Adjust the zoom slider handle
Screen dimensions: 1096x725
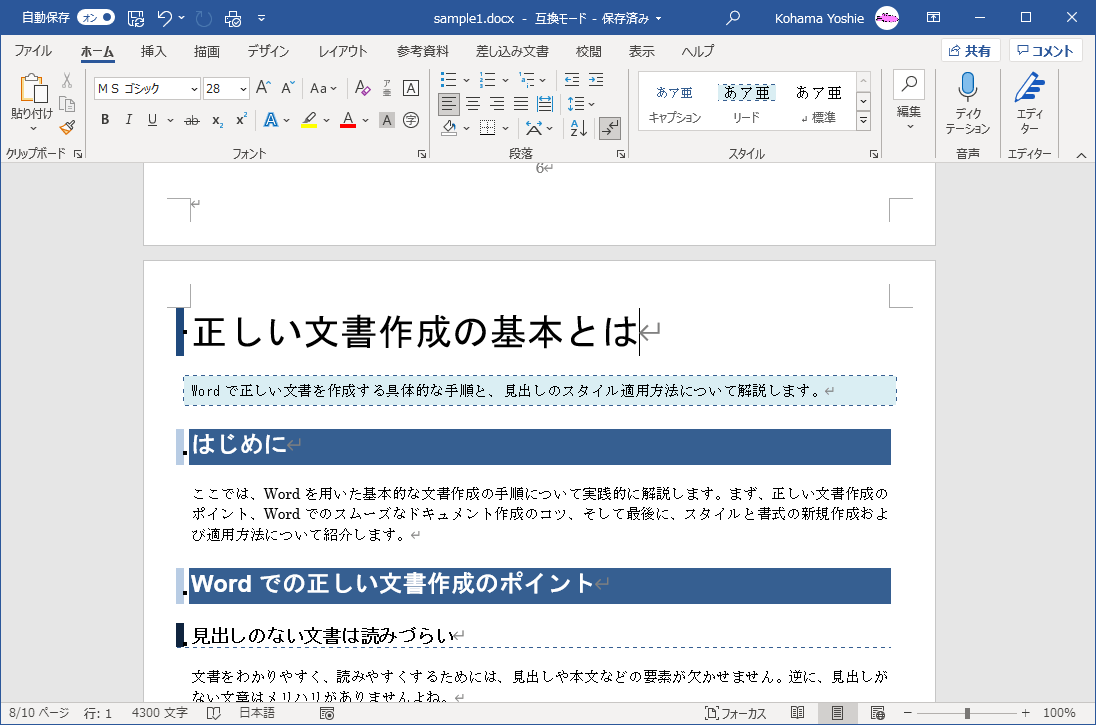click(967, 713)
